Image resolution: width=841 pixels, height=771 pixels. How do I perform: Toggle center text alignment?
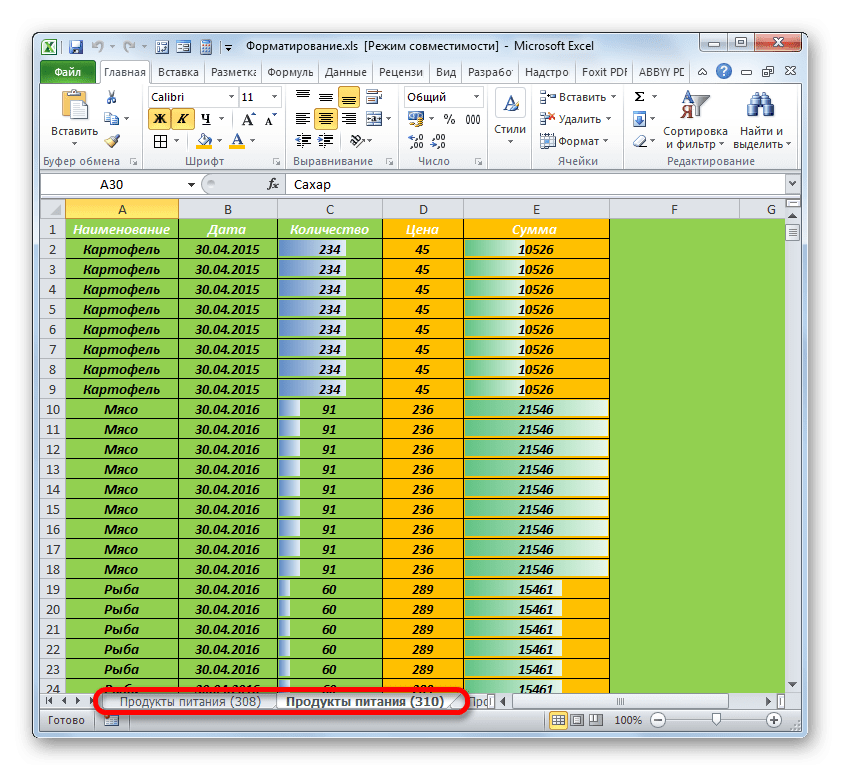tap(326, 119)
